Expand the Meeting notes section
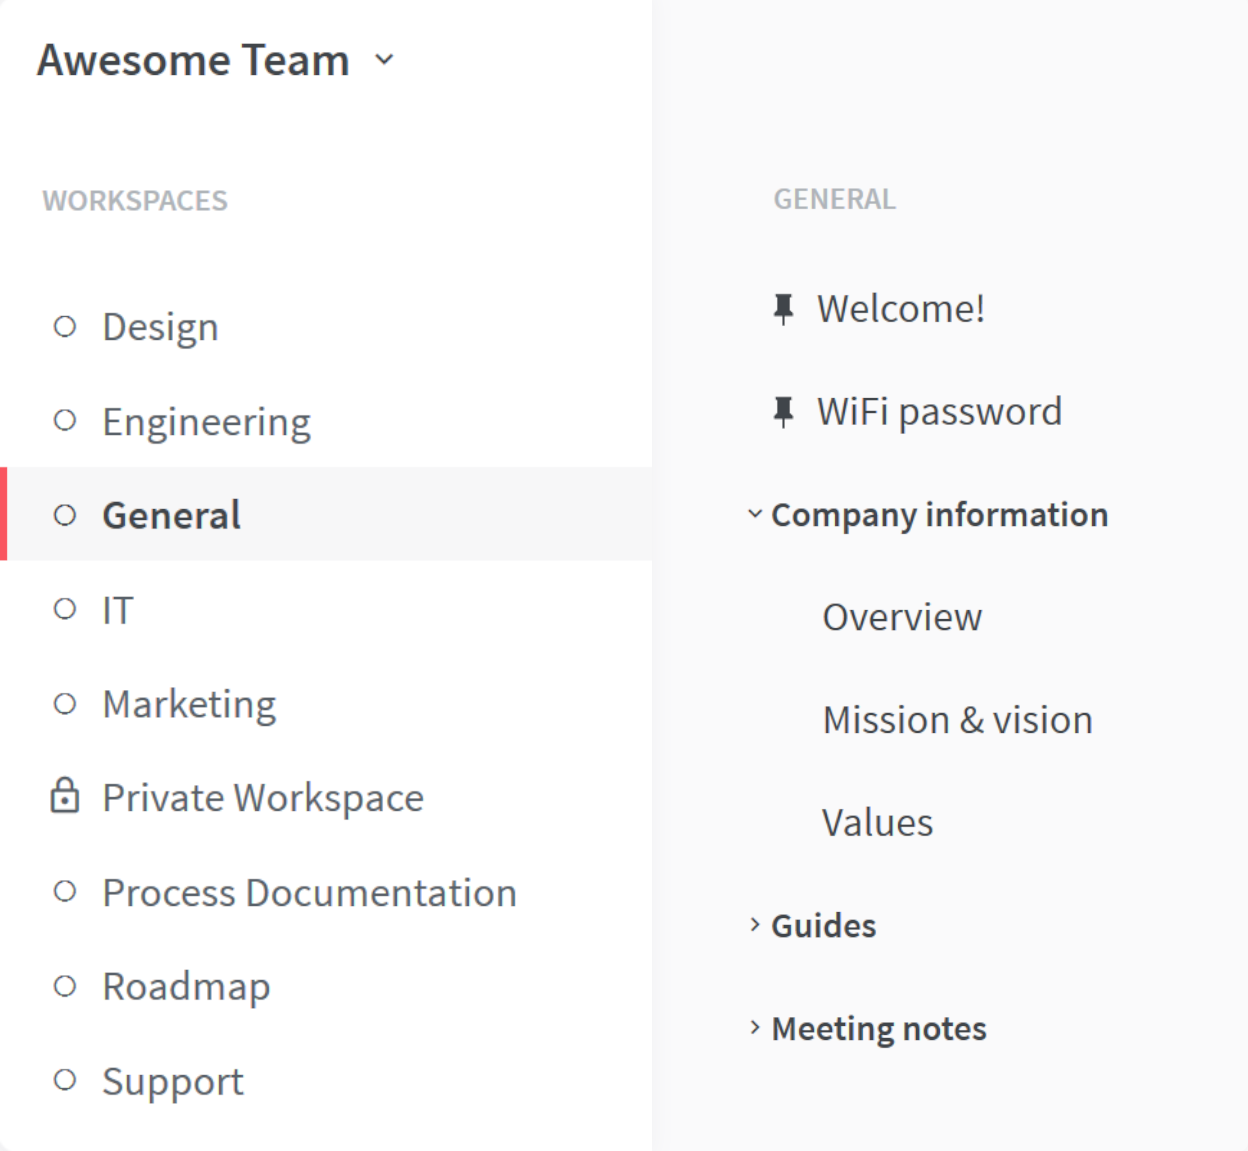 point(755,1028)
